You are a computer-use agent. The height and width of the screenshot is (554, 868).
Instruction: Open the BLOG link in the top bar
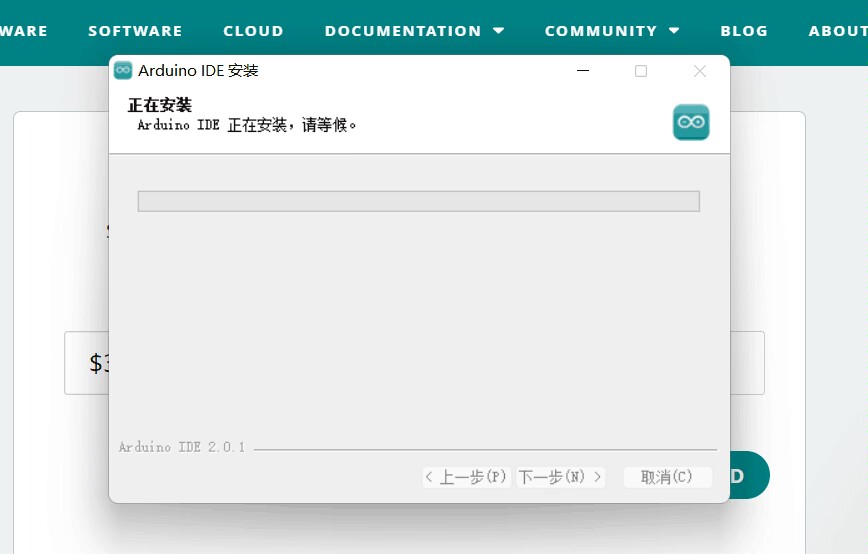tap(744, 31)
